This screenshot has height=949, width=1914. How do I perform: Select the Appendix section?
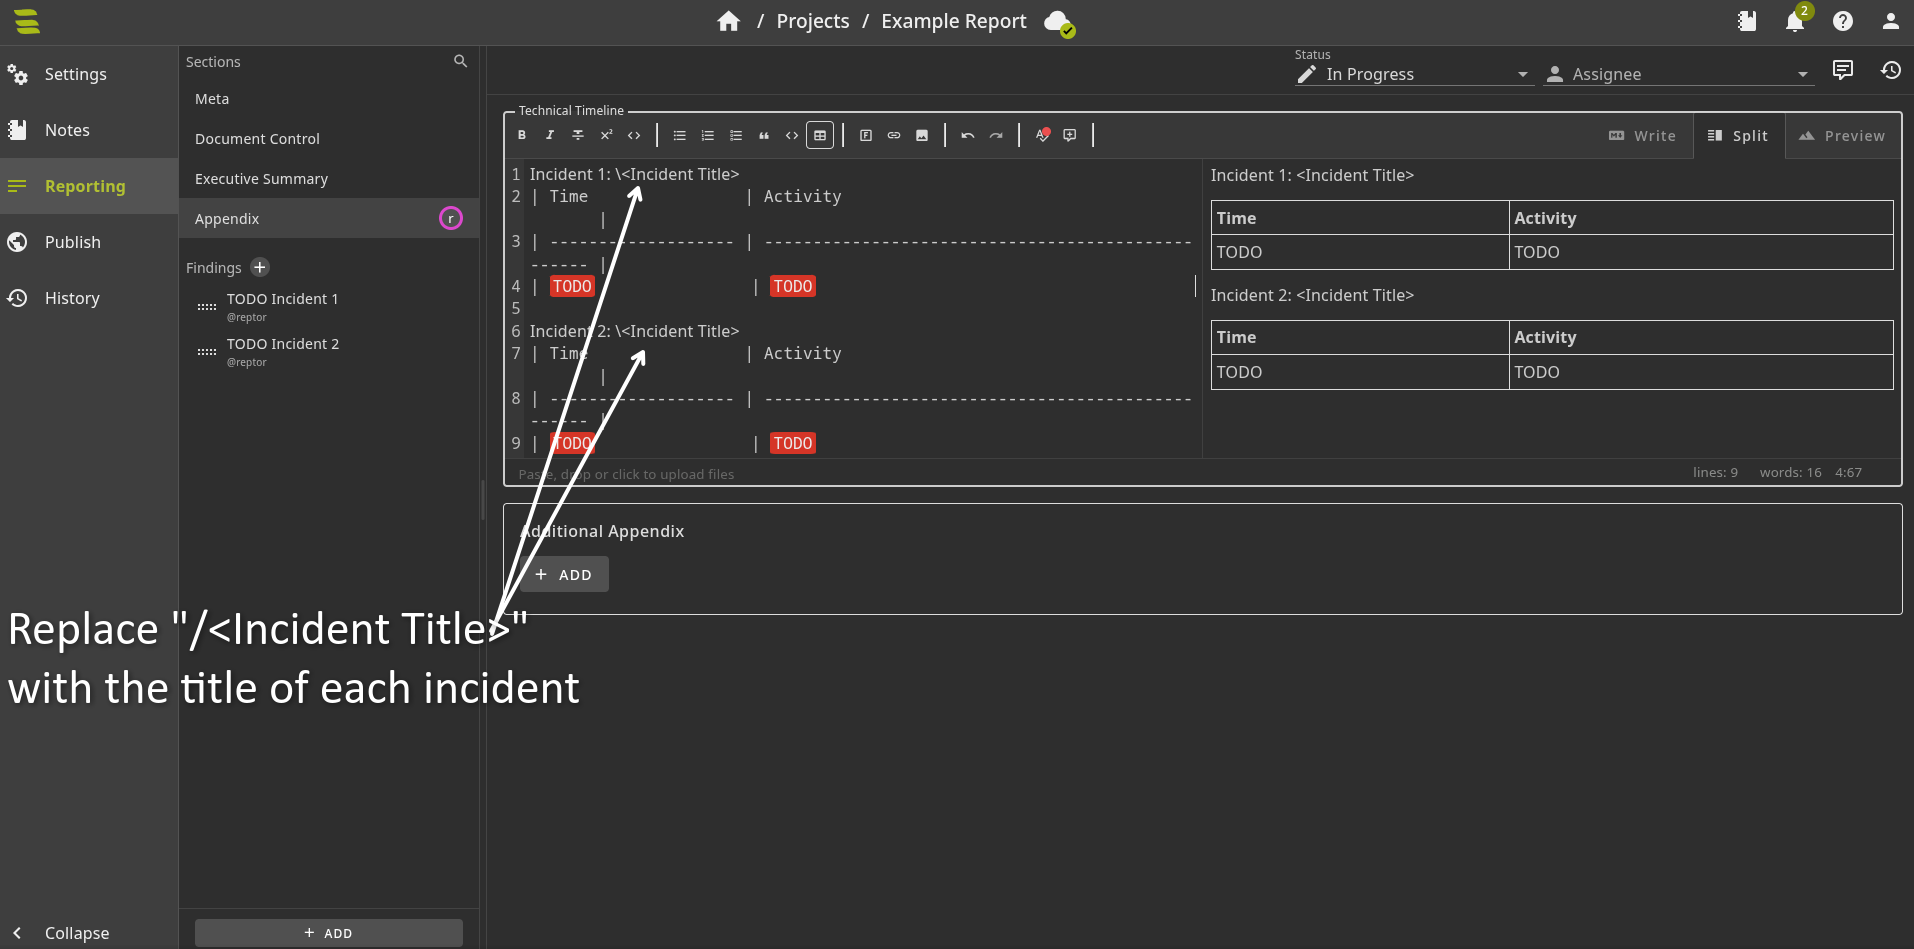point(329,219)
